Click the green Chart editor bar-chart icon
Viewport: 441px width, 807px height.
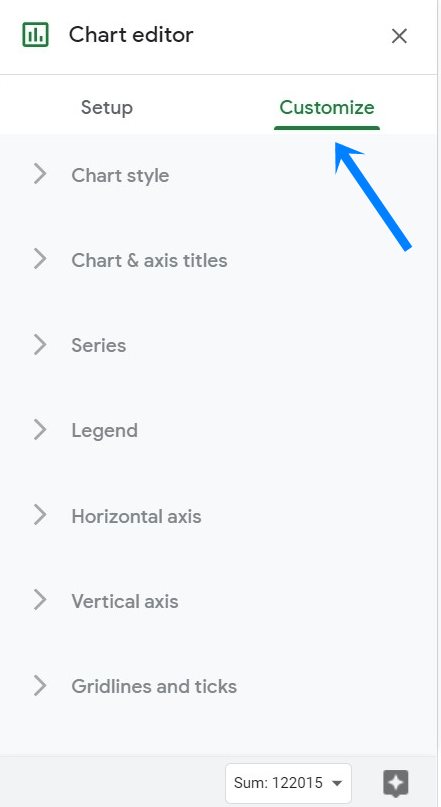point(36,35)
